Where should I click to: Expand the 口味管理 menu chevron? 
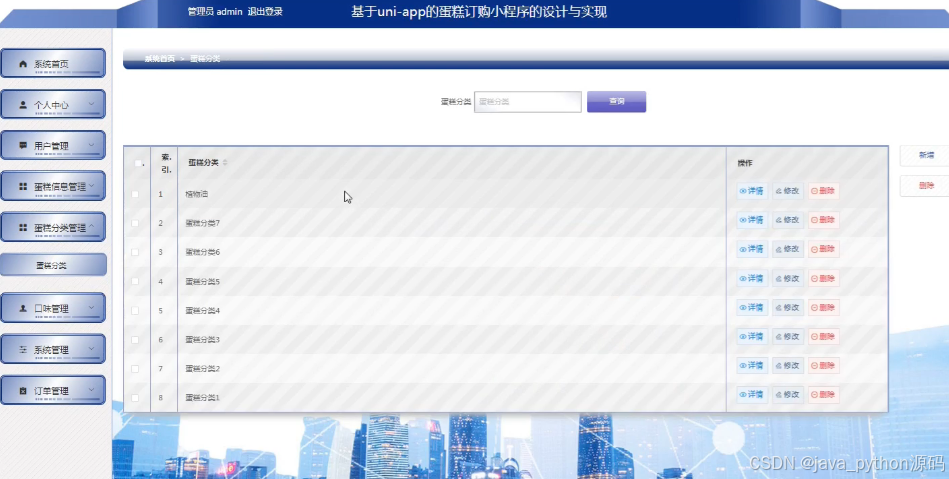[x=91, y=308]
